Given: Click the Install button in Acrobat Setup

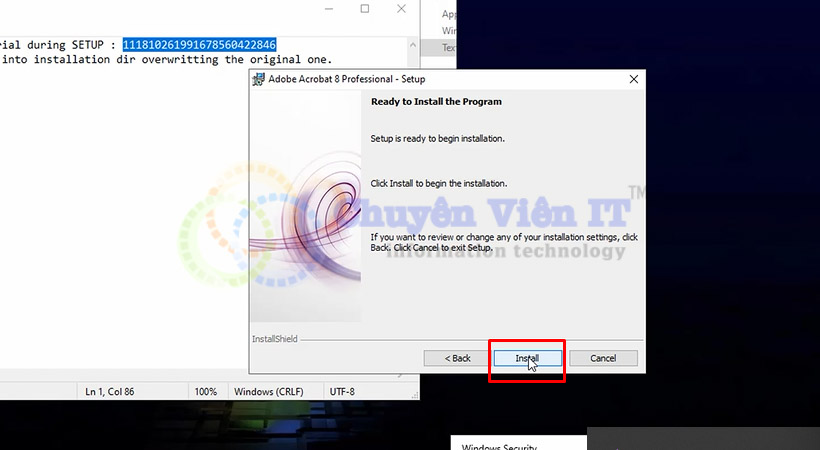Looking at the screenshot, I should (x=528, y=358).
